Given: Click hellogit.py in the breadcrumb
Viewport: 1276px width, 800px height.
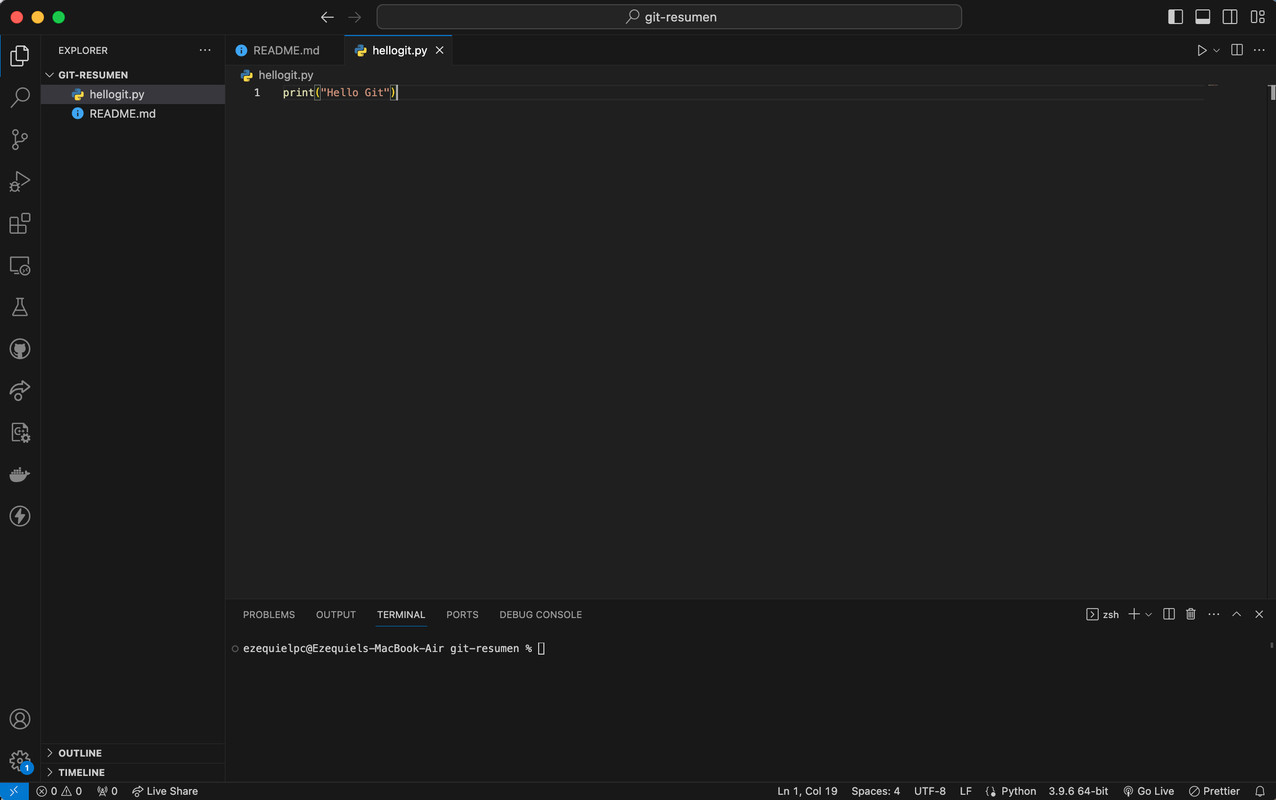Looking at the screenshot, I should 286,75.
